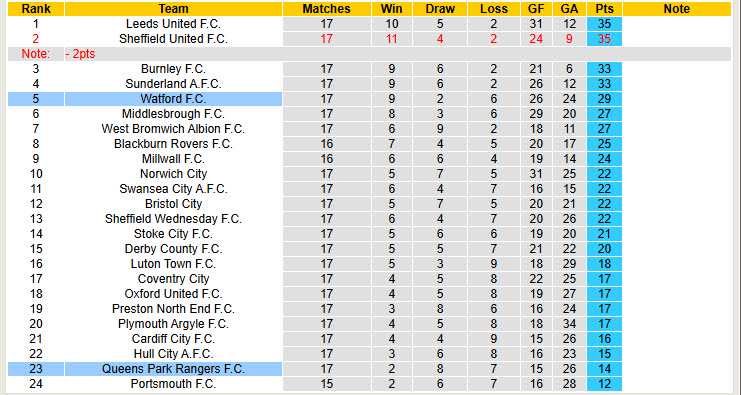Image resolution: width=741 pixels, height=395 pixels.
Task: Open the Sheffield United F.C. team link
Action: point(173,39)
